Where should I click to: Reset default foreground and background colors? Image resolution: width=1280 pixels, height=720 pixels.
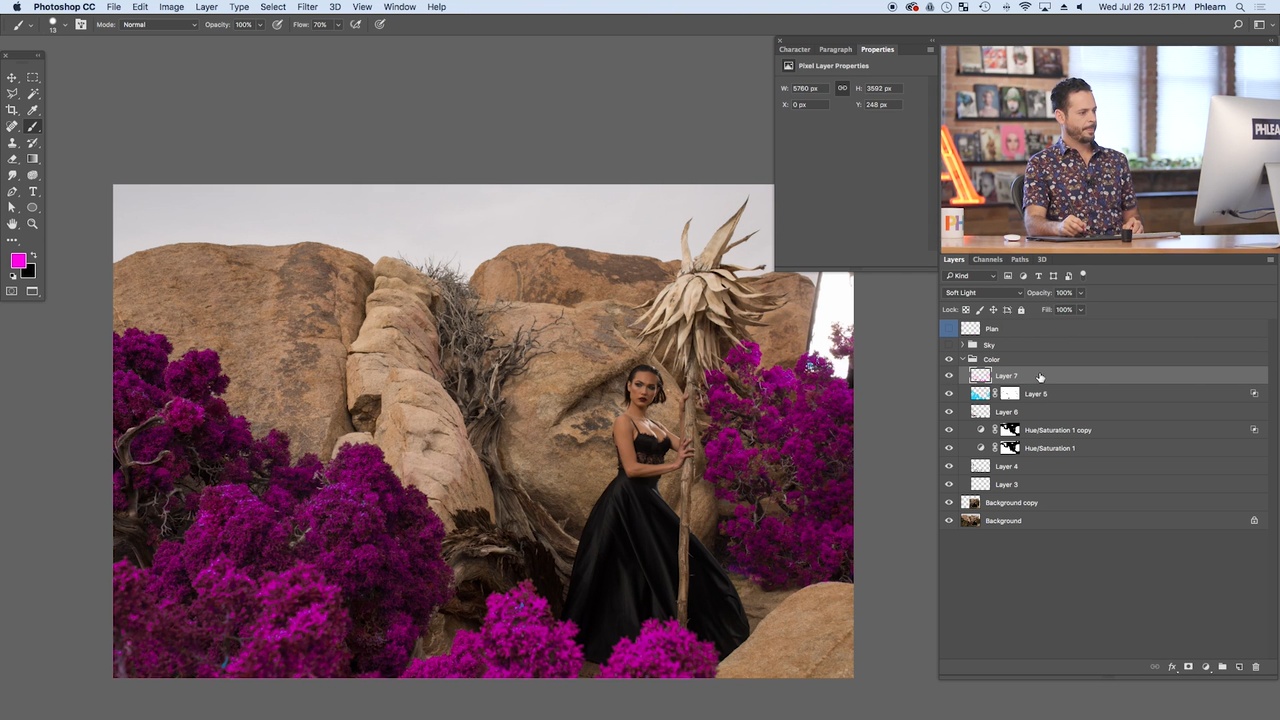point(12,277)
